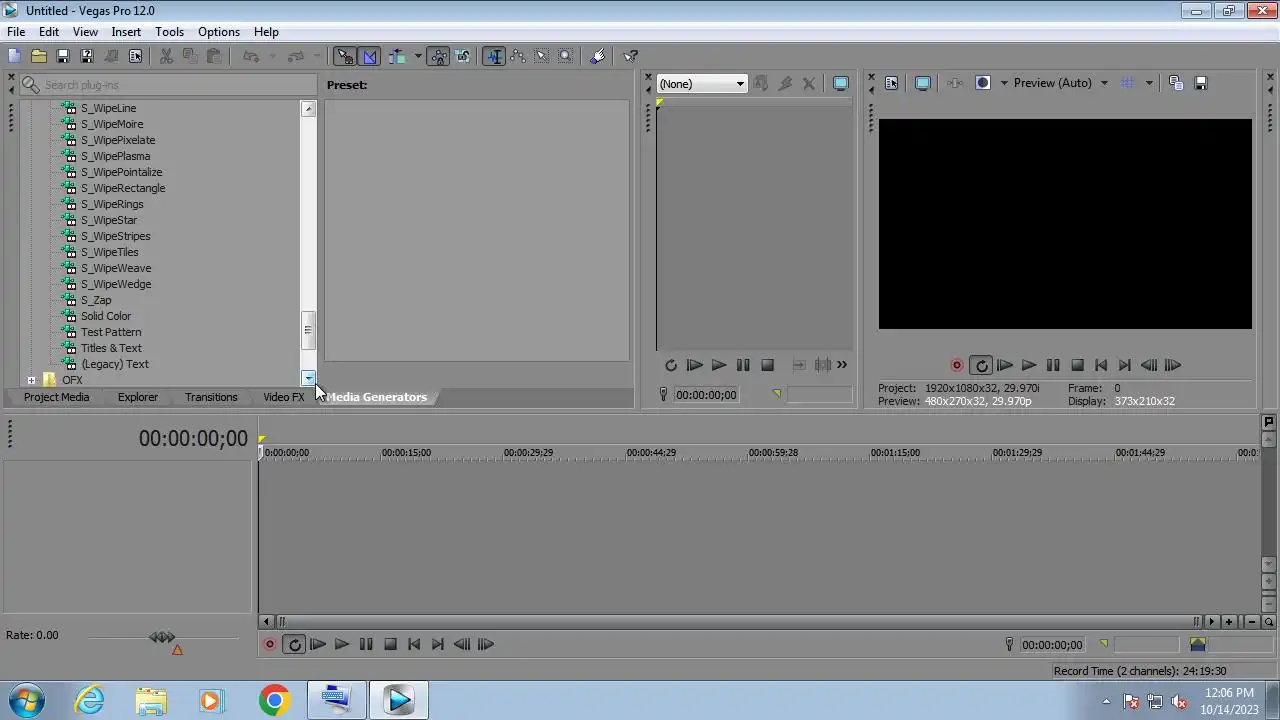Open Project Video Properties in preview window

[x=892, y=83]
